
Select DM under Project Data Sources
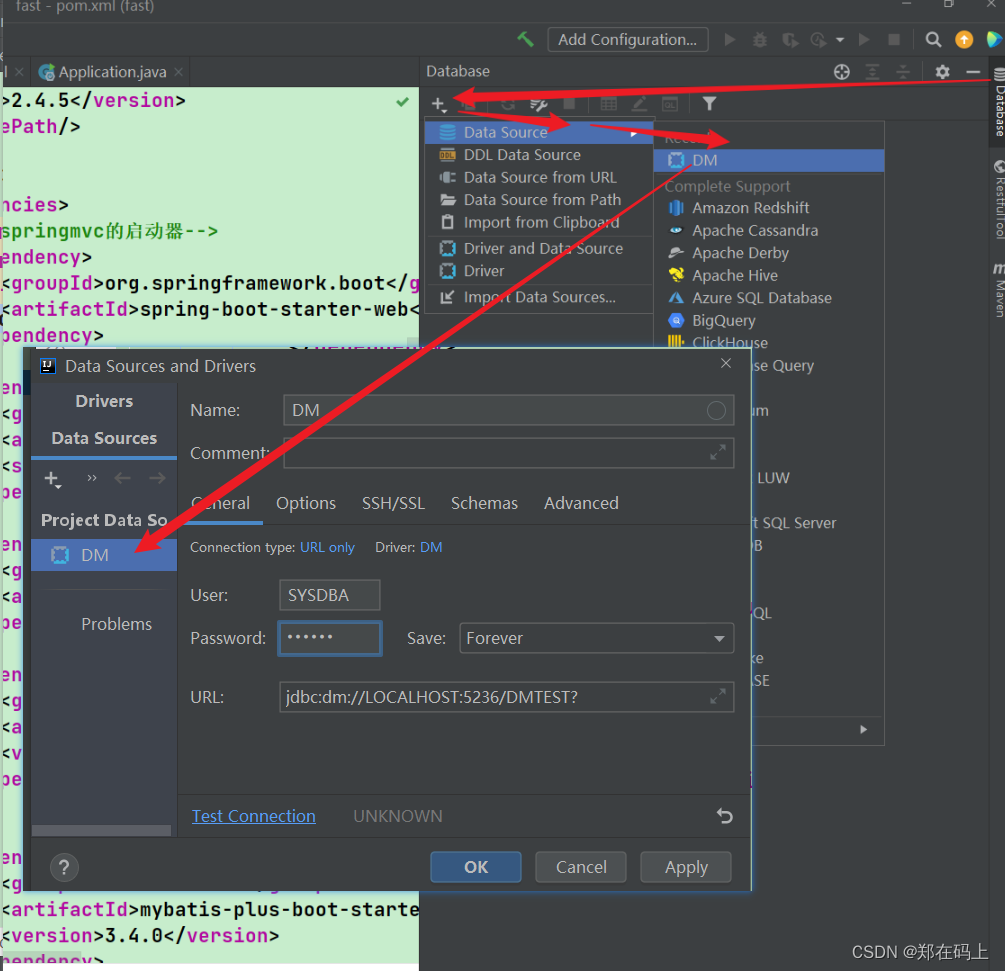pyautogui.click(x=104, y=555)
